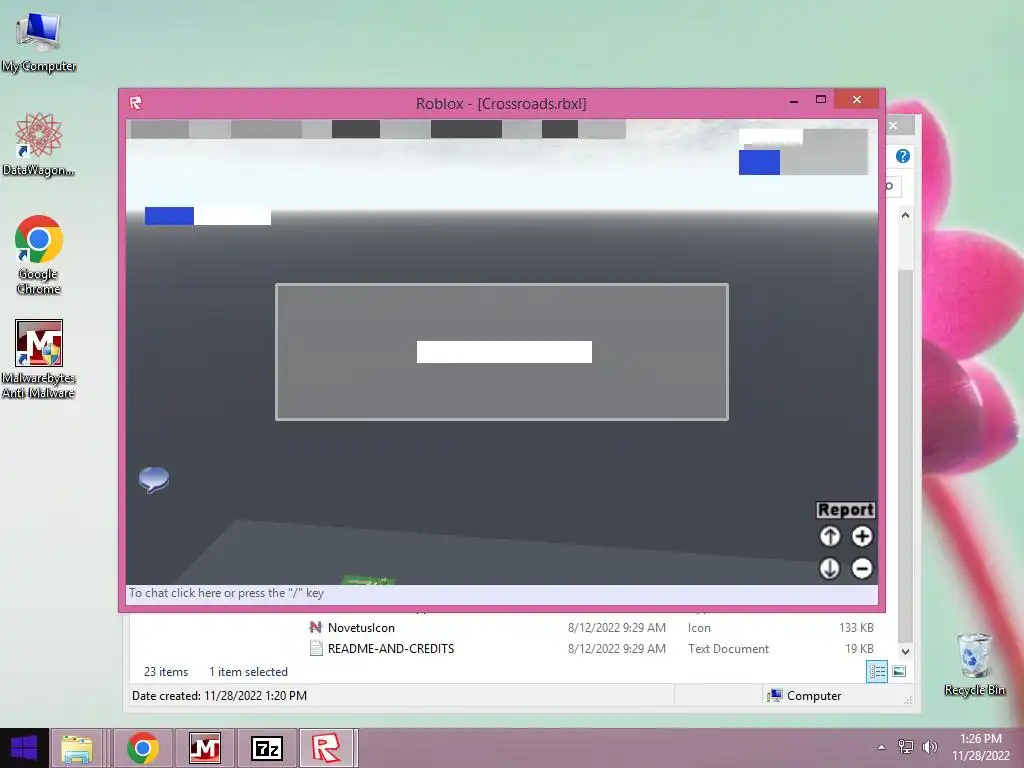Switch Explorer to details view

[x=876, y=671]
